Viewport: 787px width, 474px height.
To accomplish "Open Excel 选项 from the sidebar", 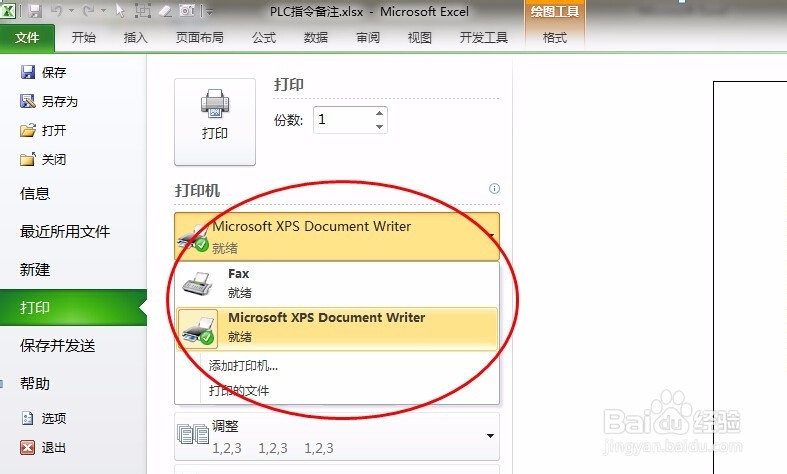I will [x=44, y=418].
